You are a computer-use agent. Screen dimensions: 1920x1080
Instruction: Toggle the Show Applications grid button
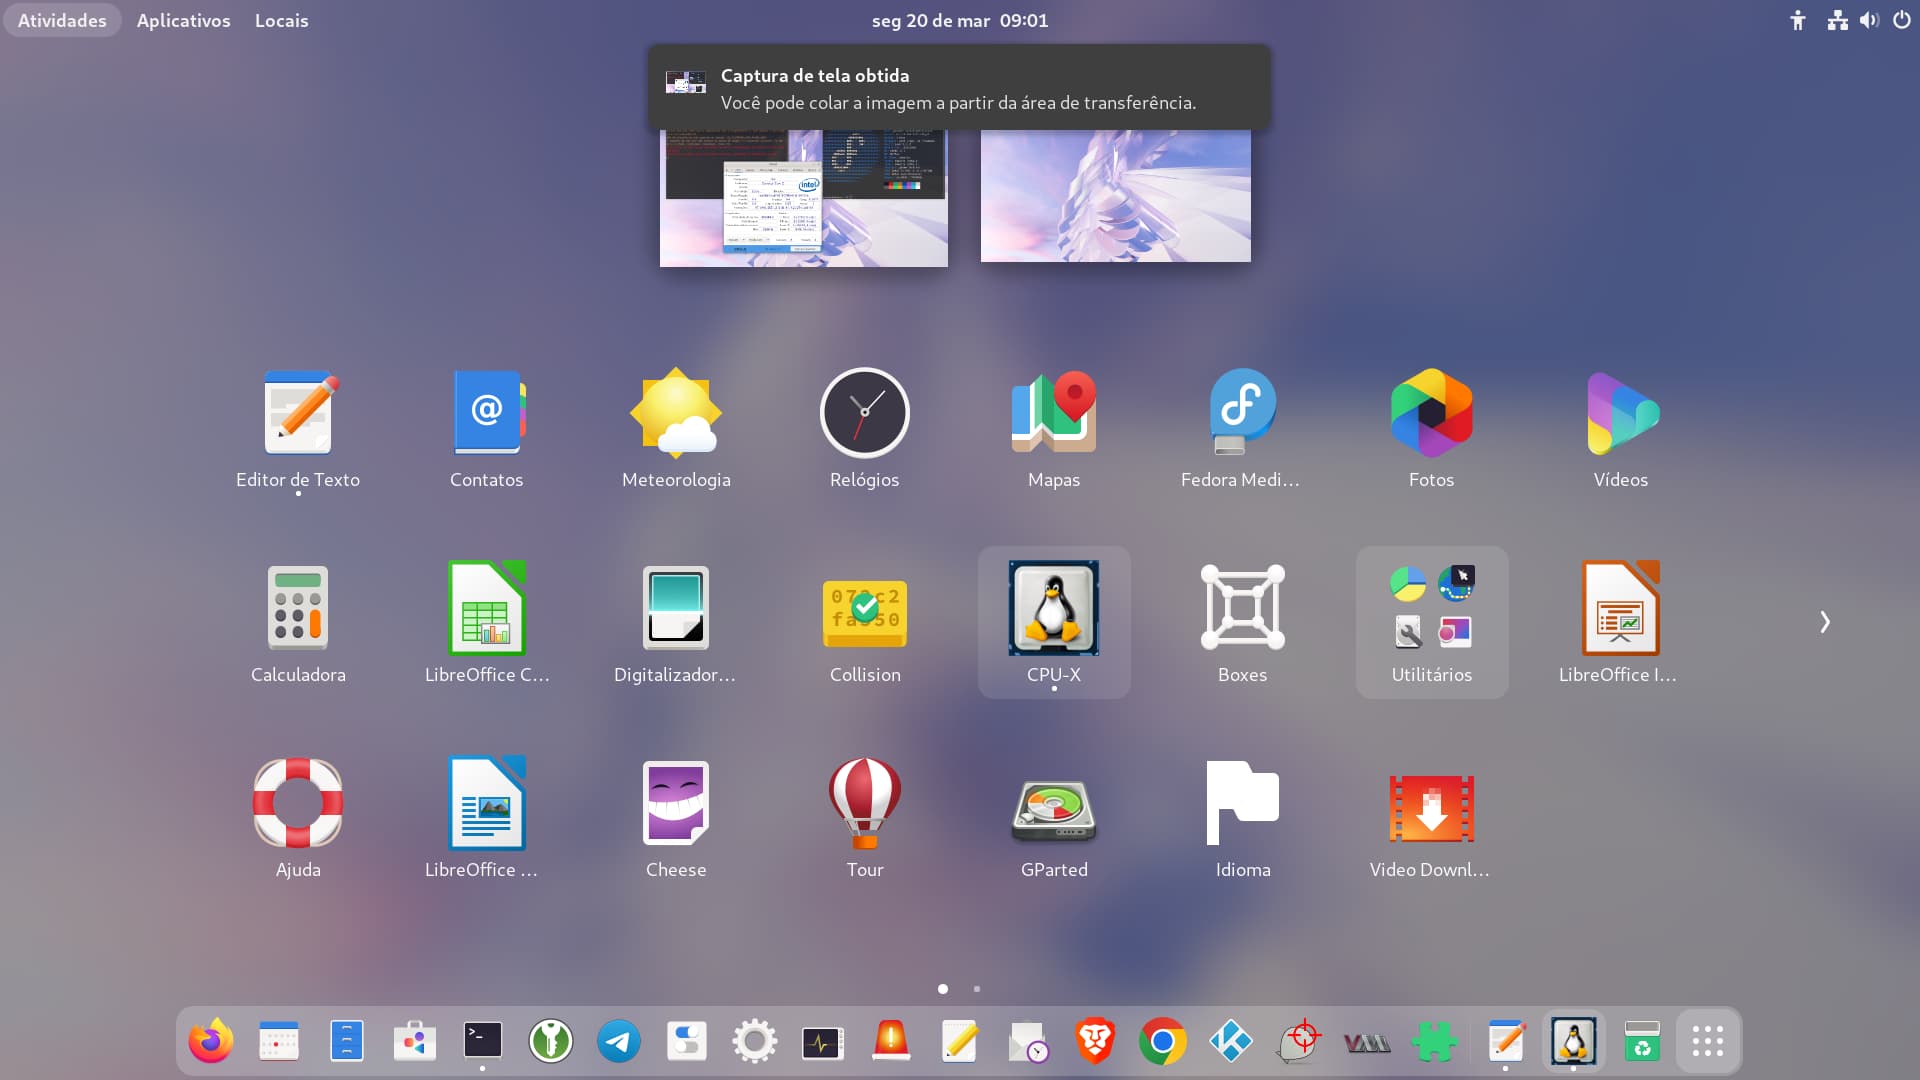pyautogui.click(x=1708, y=1042)
